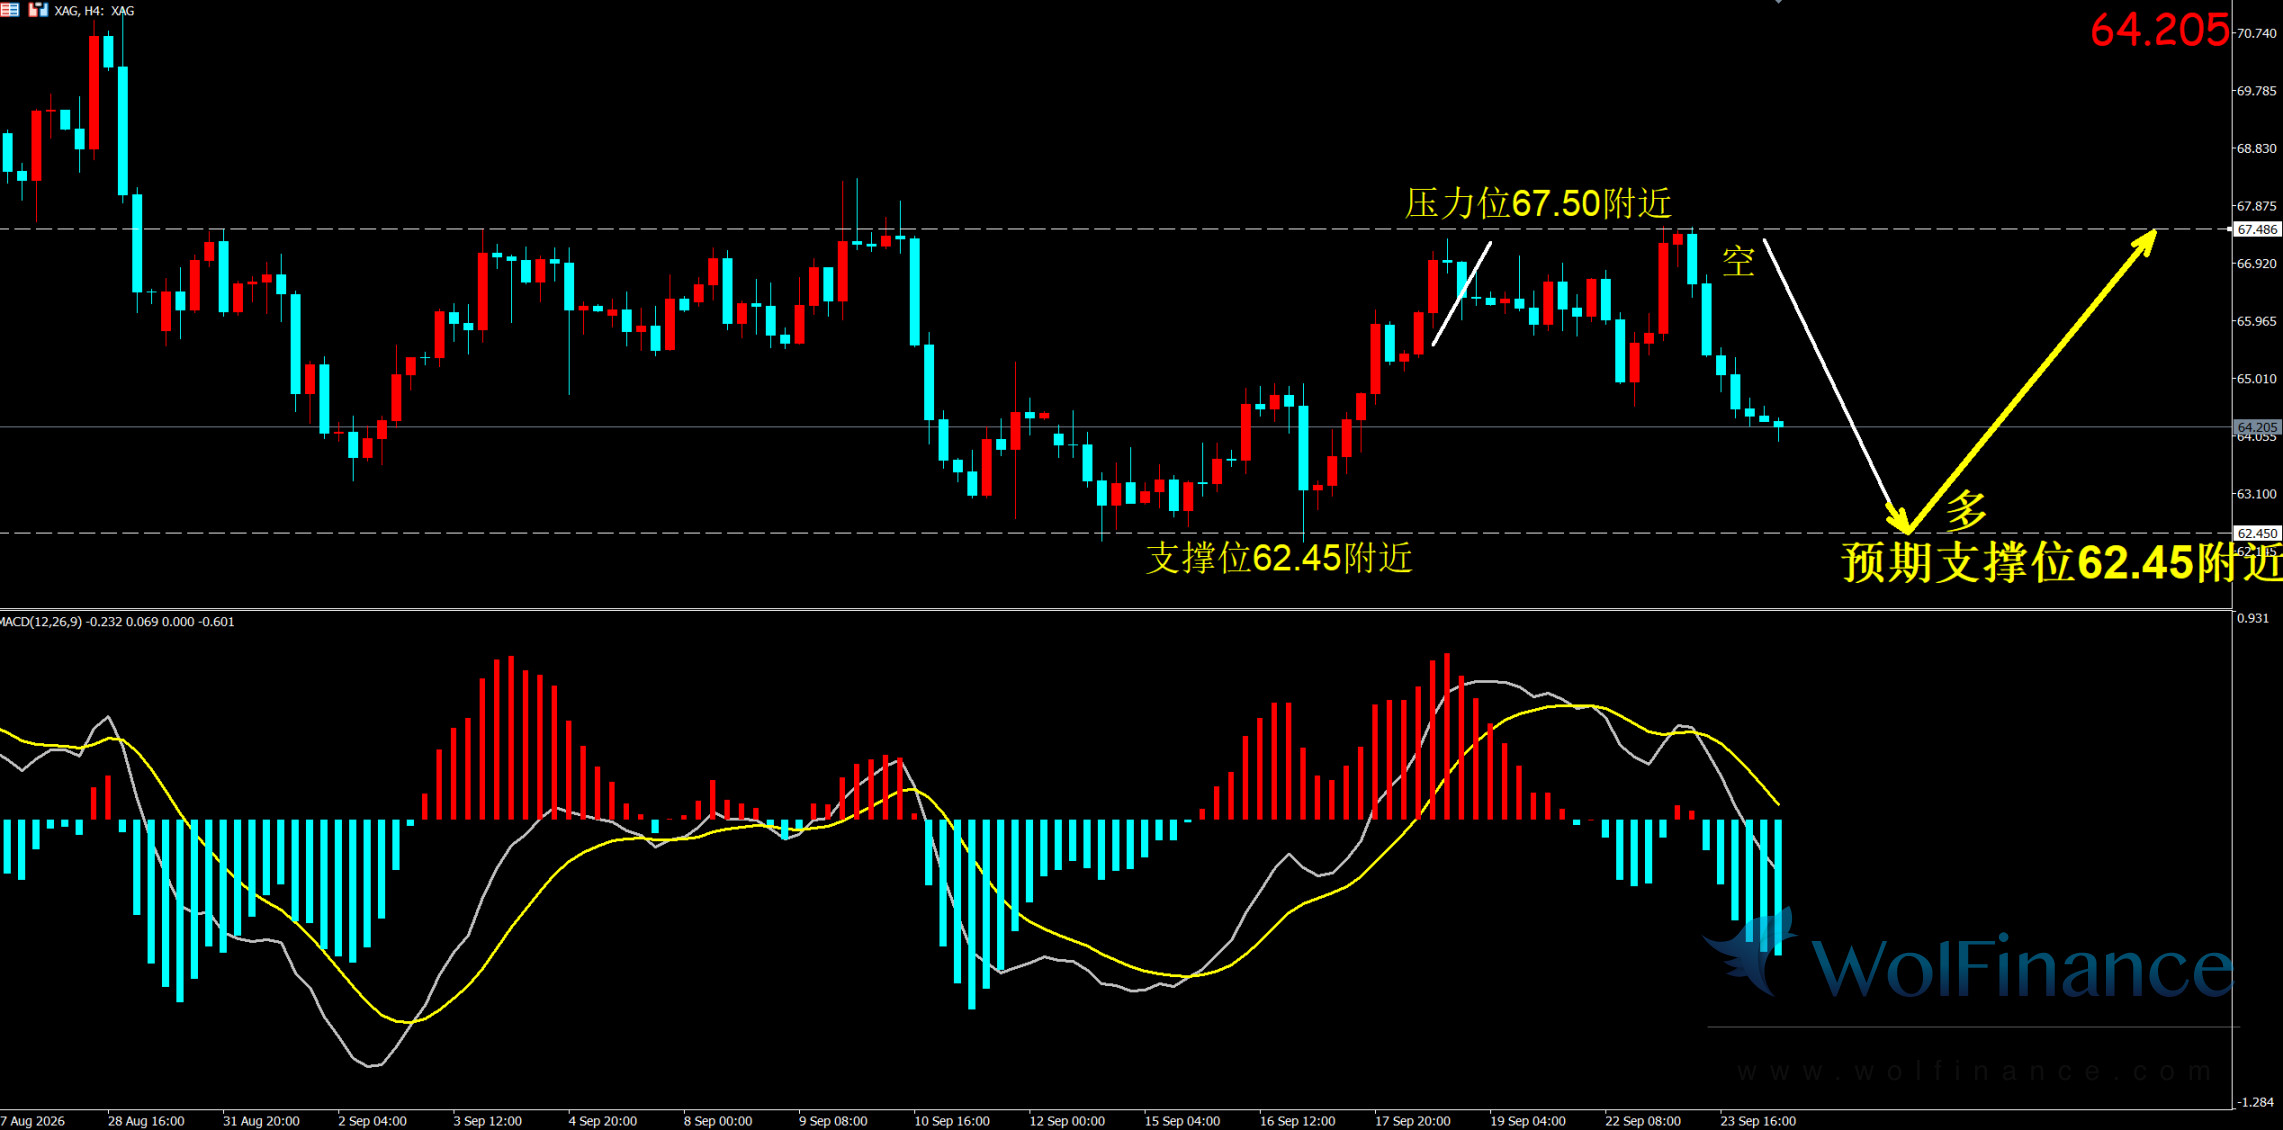Select the 支撑位62.45附近 text label
This screenshot has width=2283, height=1130.
click(x=1279, y=557)
